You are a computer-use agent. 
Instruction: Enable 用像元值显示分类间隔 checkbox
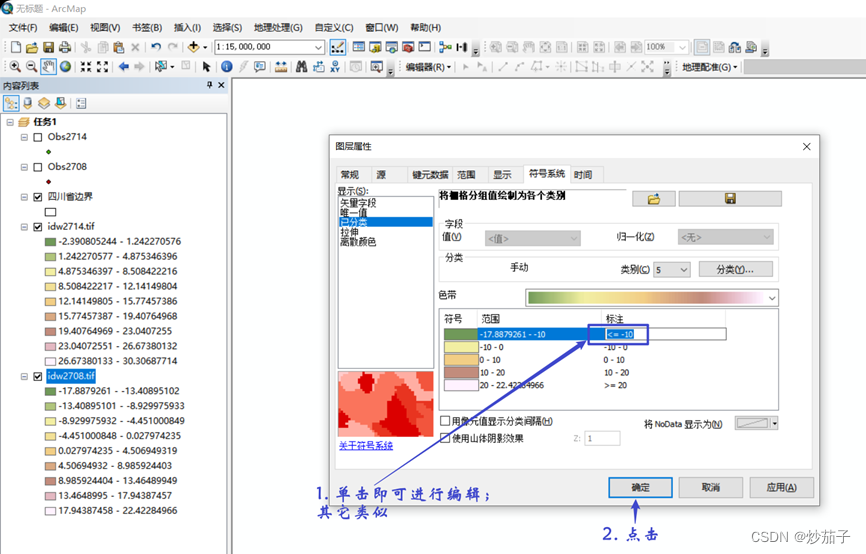(x=445, y=421)
